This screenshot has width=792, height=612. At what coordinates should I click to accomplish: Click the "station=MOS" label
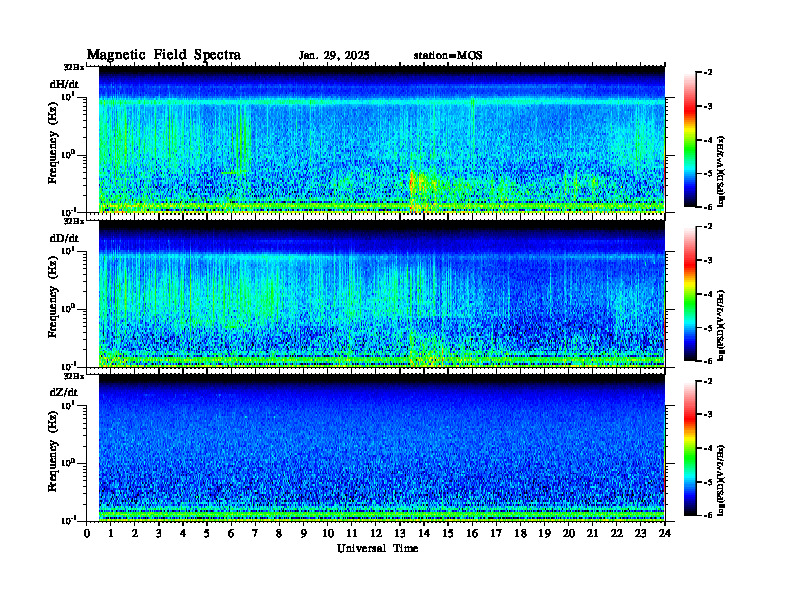(x=448, y=56)
